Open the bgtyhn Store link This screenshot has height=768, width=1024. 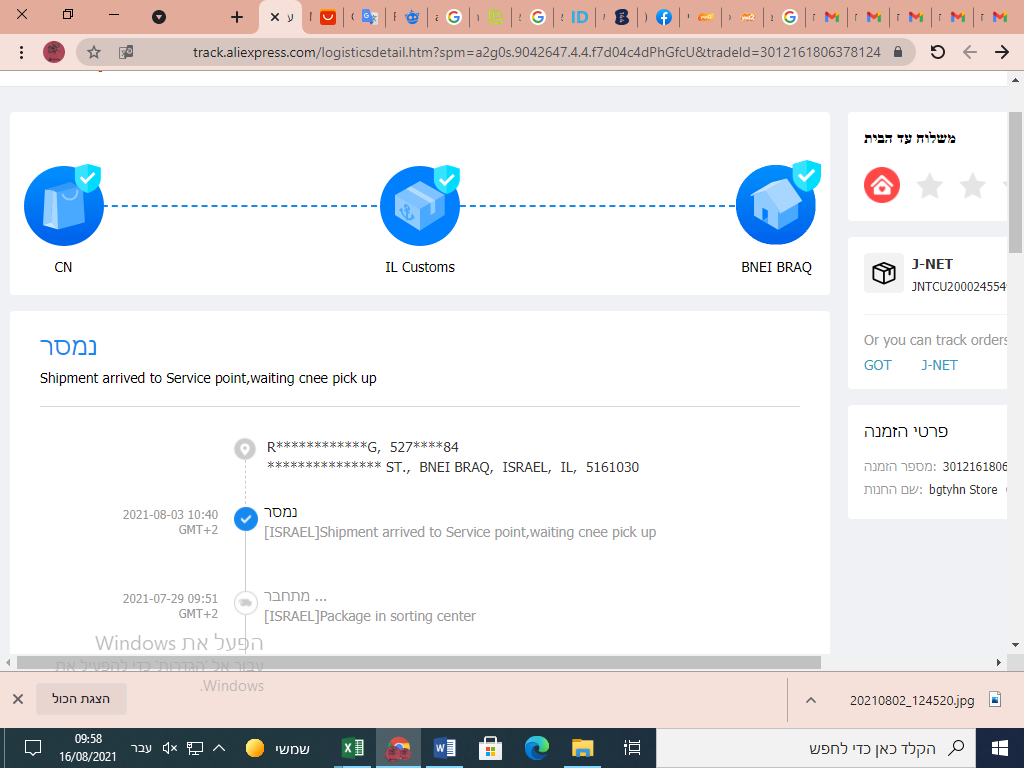click(x=963, y=490)
